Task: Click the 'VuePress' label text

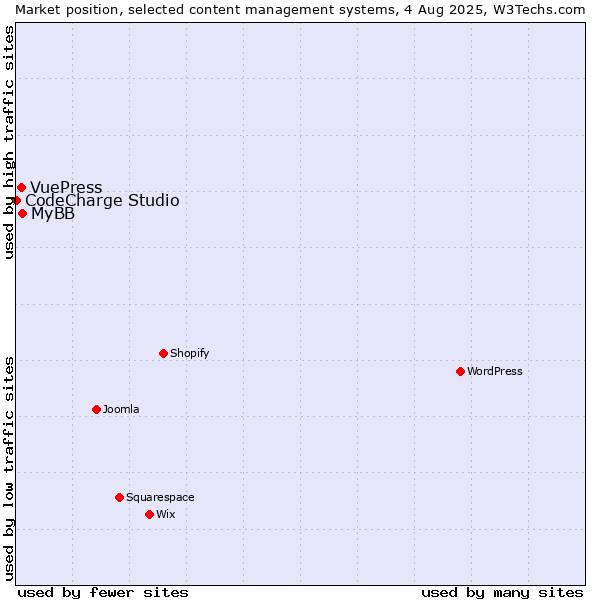Action: [x=66, y=188]
